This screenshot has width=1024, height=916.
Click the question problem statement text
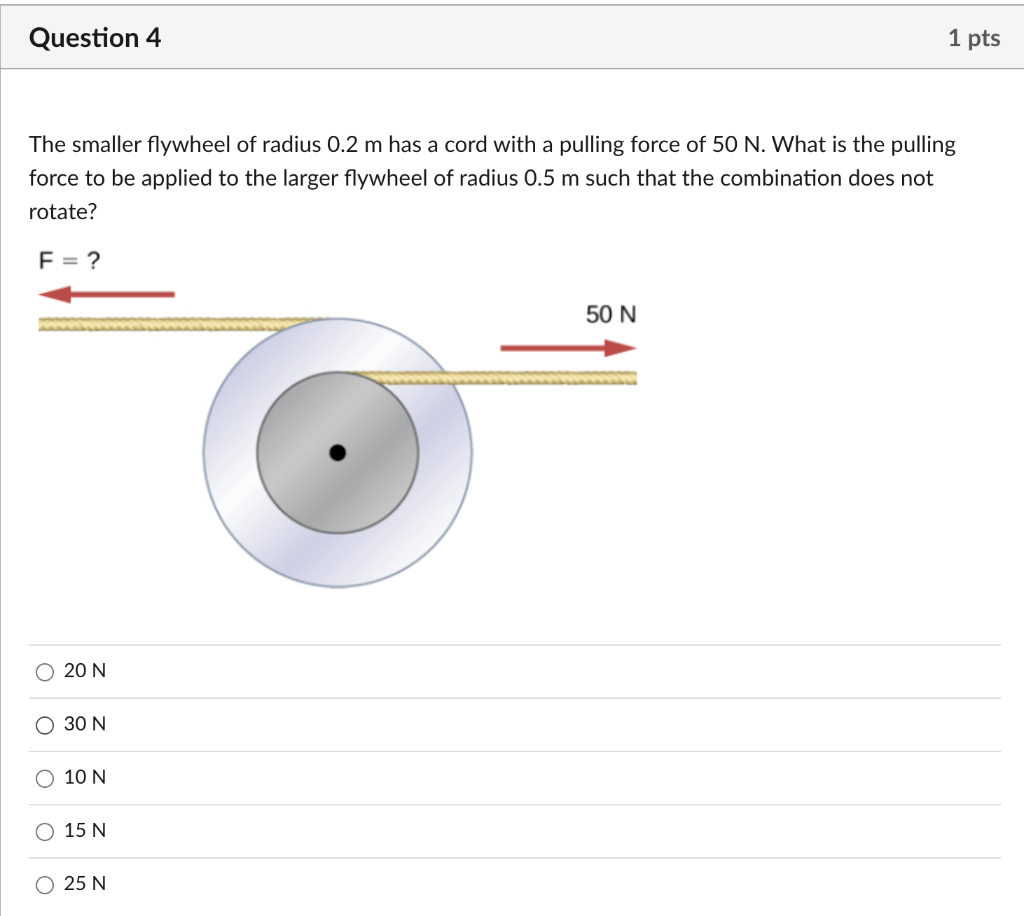tap(490, 177)
